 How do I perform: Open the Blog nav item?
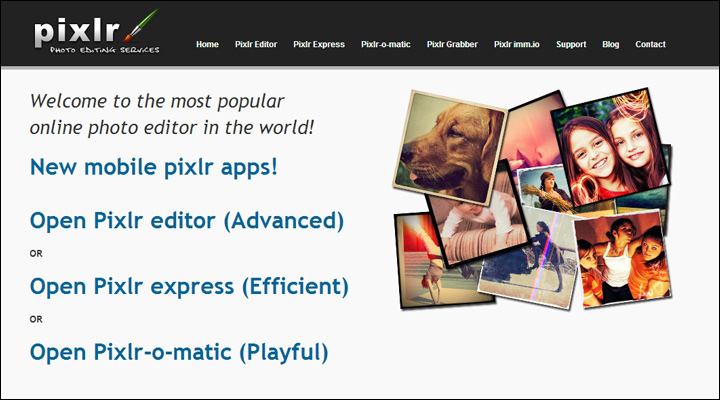(610, 45)
